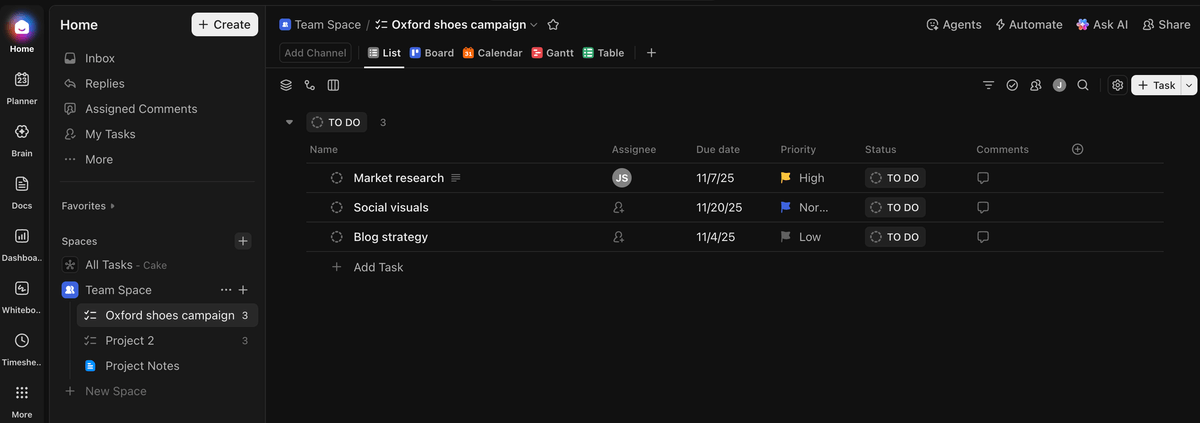
Task: Open the Home icon in the left rail
Action: (x=22, y=27)
